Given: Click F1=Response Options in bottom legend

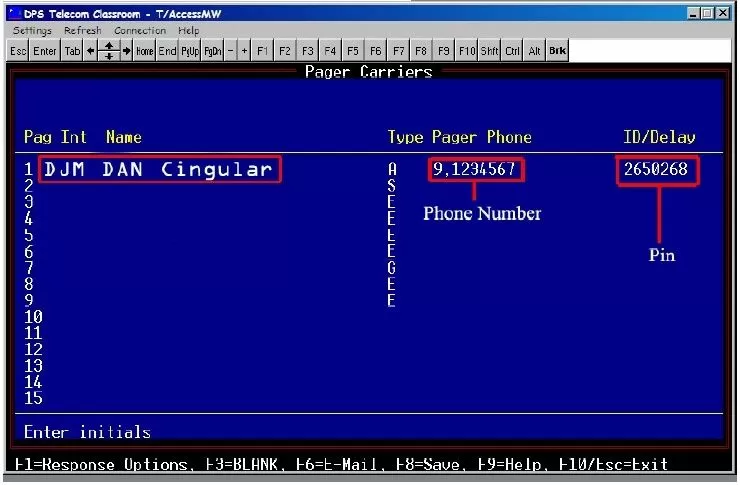Looking at the screenshot, I should 101,465.
